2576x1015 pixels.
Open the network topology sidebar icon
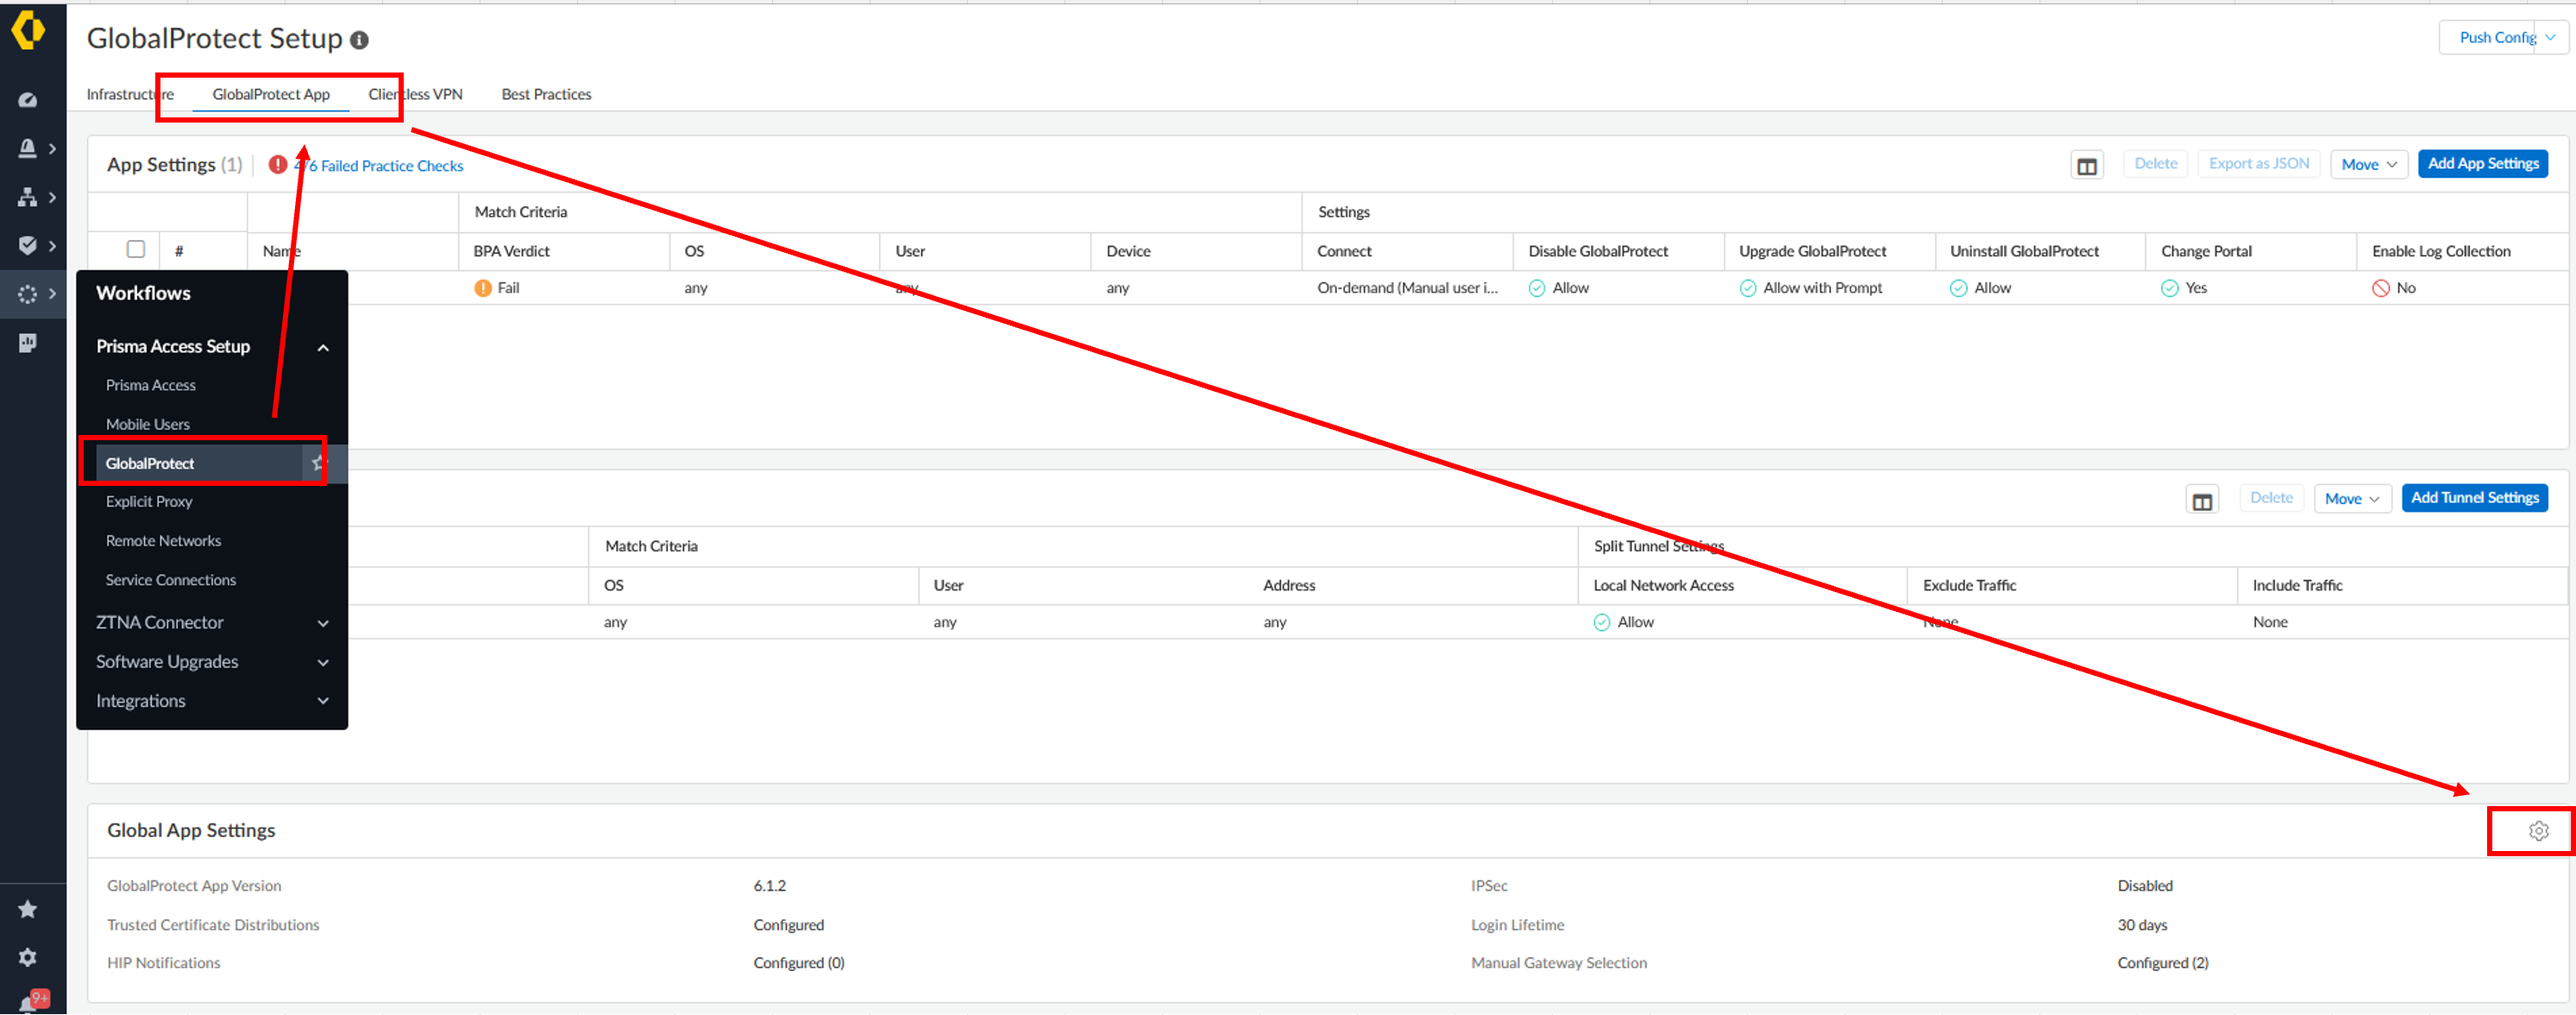[x=28, y=197]
